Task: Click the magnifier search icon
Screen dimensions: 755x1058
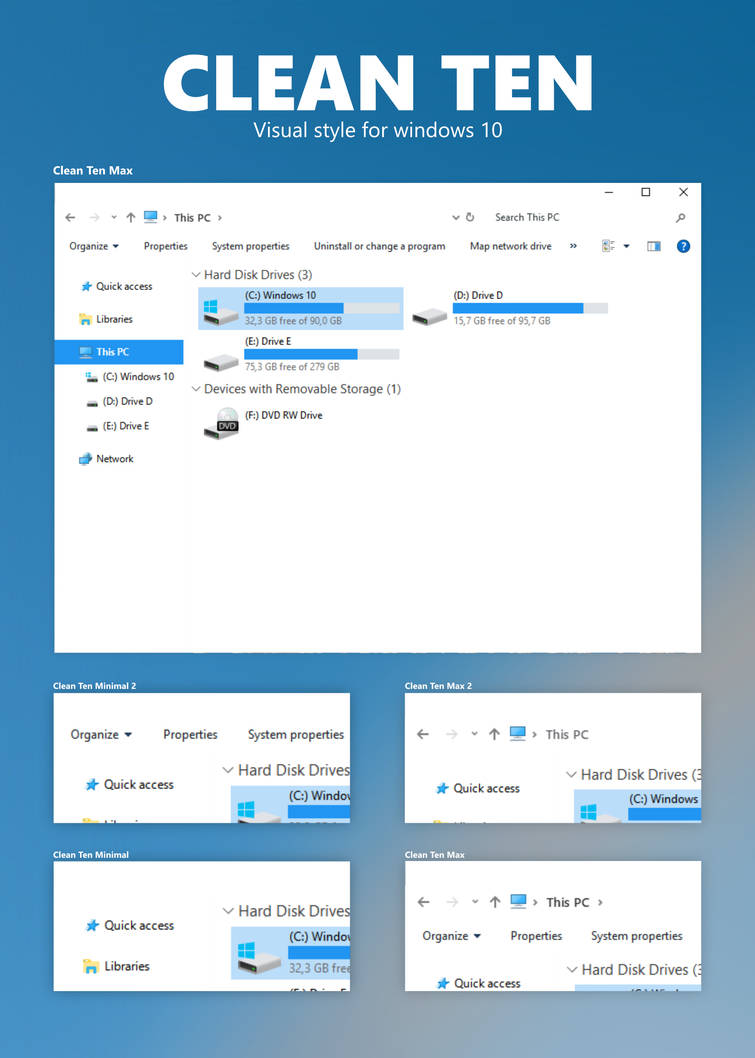Action: (681, 217)
